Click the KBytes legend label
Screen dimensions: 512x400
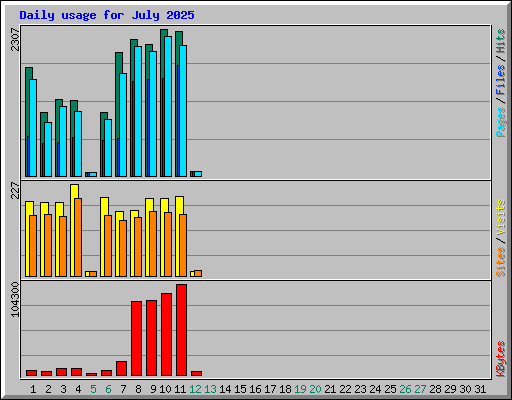[500, 359]
